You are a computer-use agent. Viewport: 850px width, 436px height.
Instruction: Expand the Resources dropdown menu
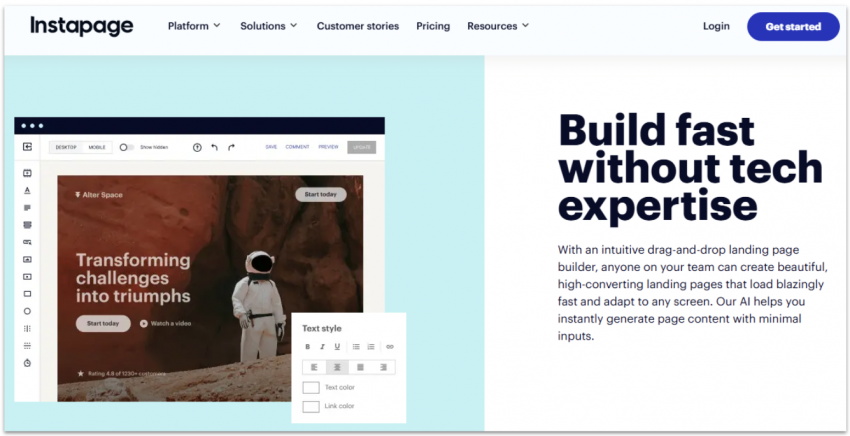(498, 26)
